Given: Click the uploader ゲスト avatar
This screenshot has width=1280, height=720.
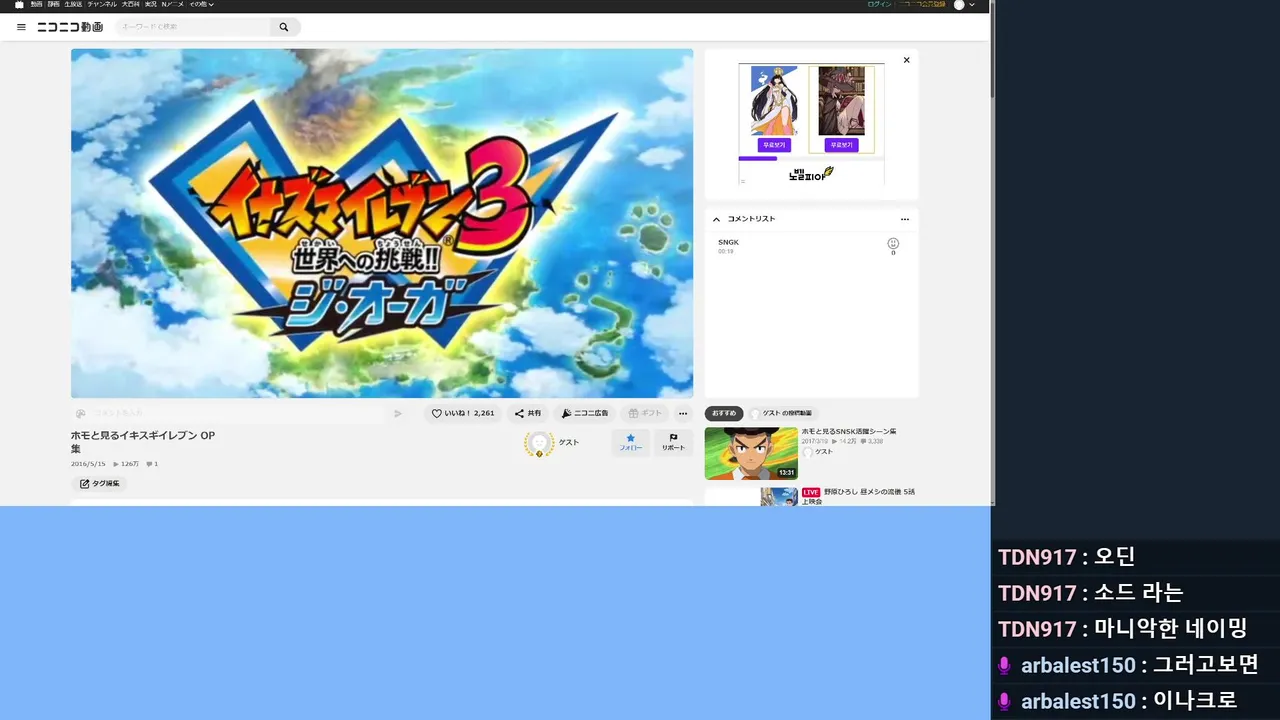Looking at the screenshot, I should (x=539, y=444).
